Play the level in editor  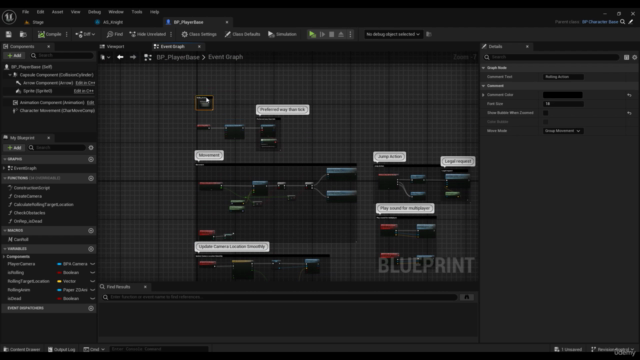(x=312, y=34)
